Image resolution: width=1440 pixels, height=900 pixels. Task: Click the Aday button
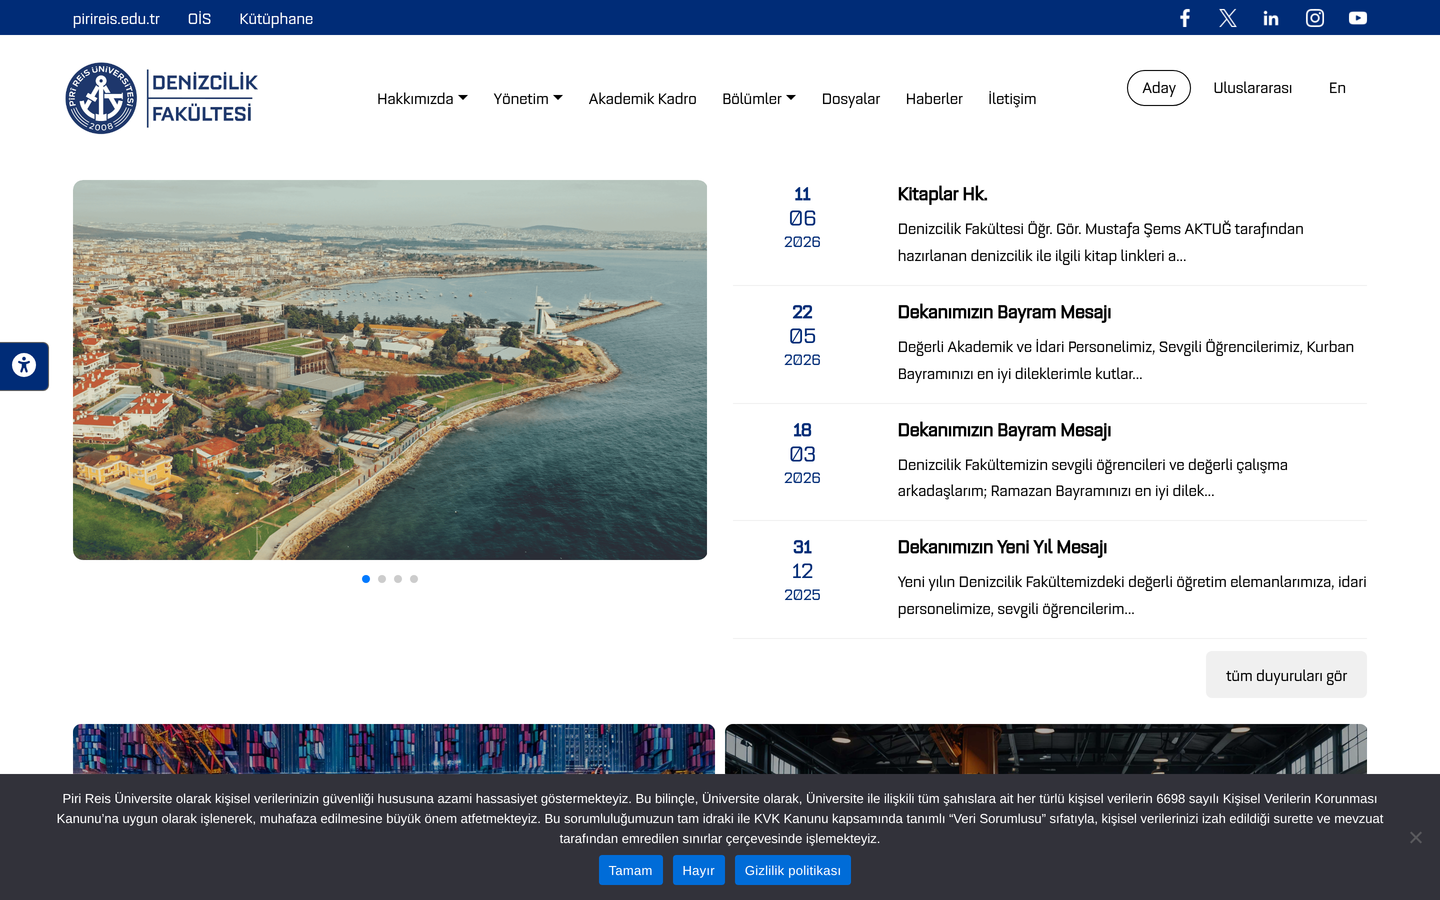(1159, 88)
